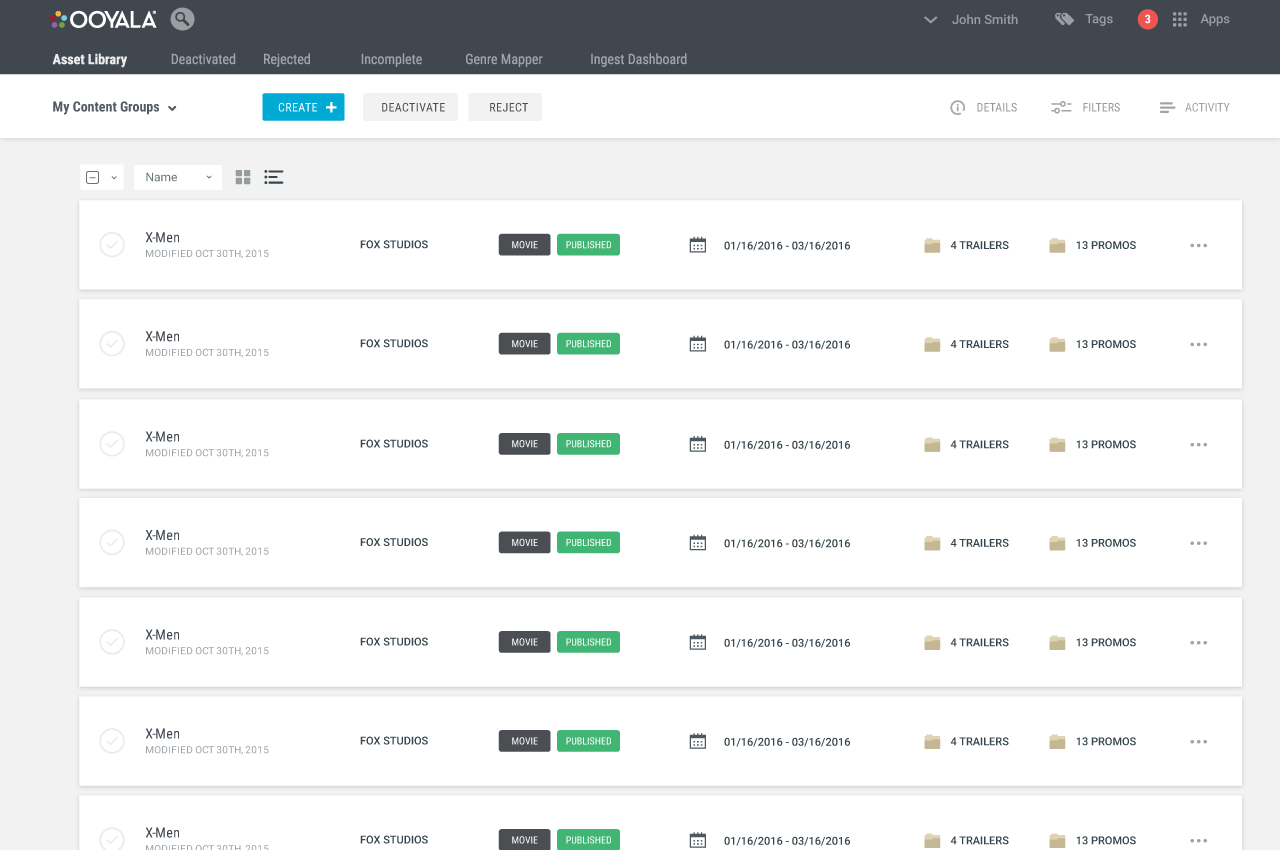Open the DETAILS panel label

point(997,107)
